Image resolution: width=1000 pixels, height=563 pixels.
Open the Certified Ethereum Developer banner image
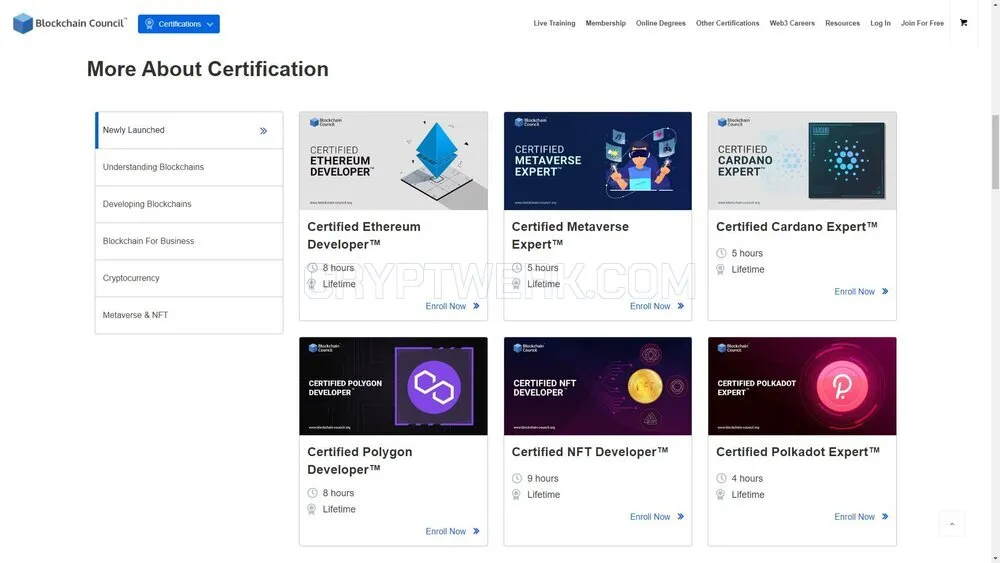pos(393,161)
